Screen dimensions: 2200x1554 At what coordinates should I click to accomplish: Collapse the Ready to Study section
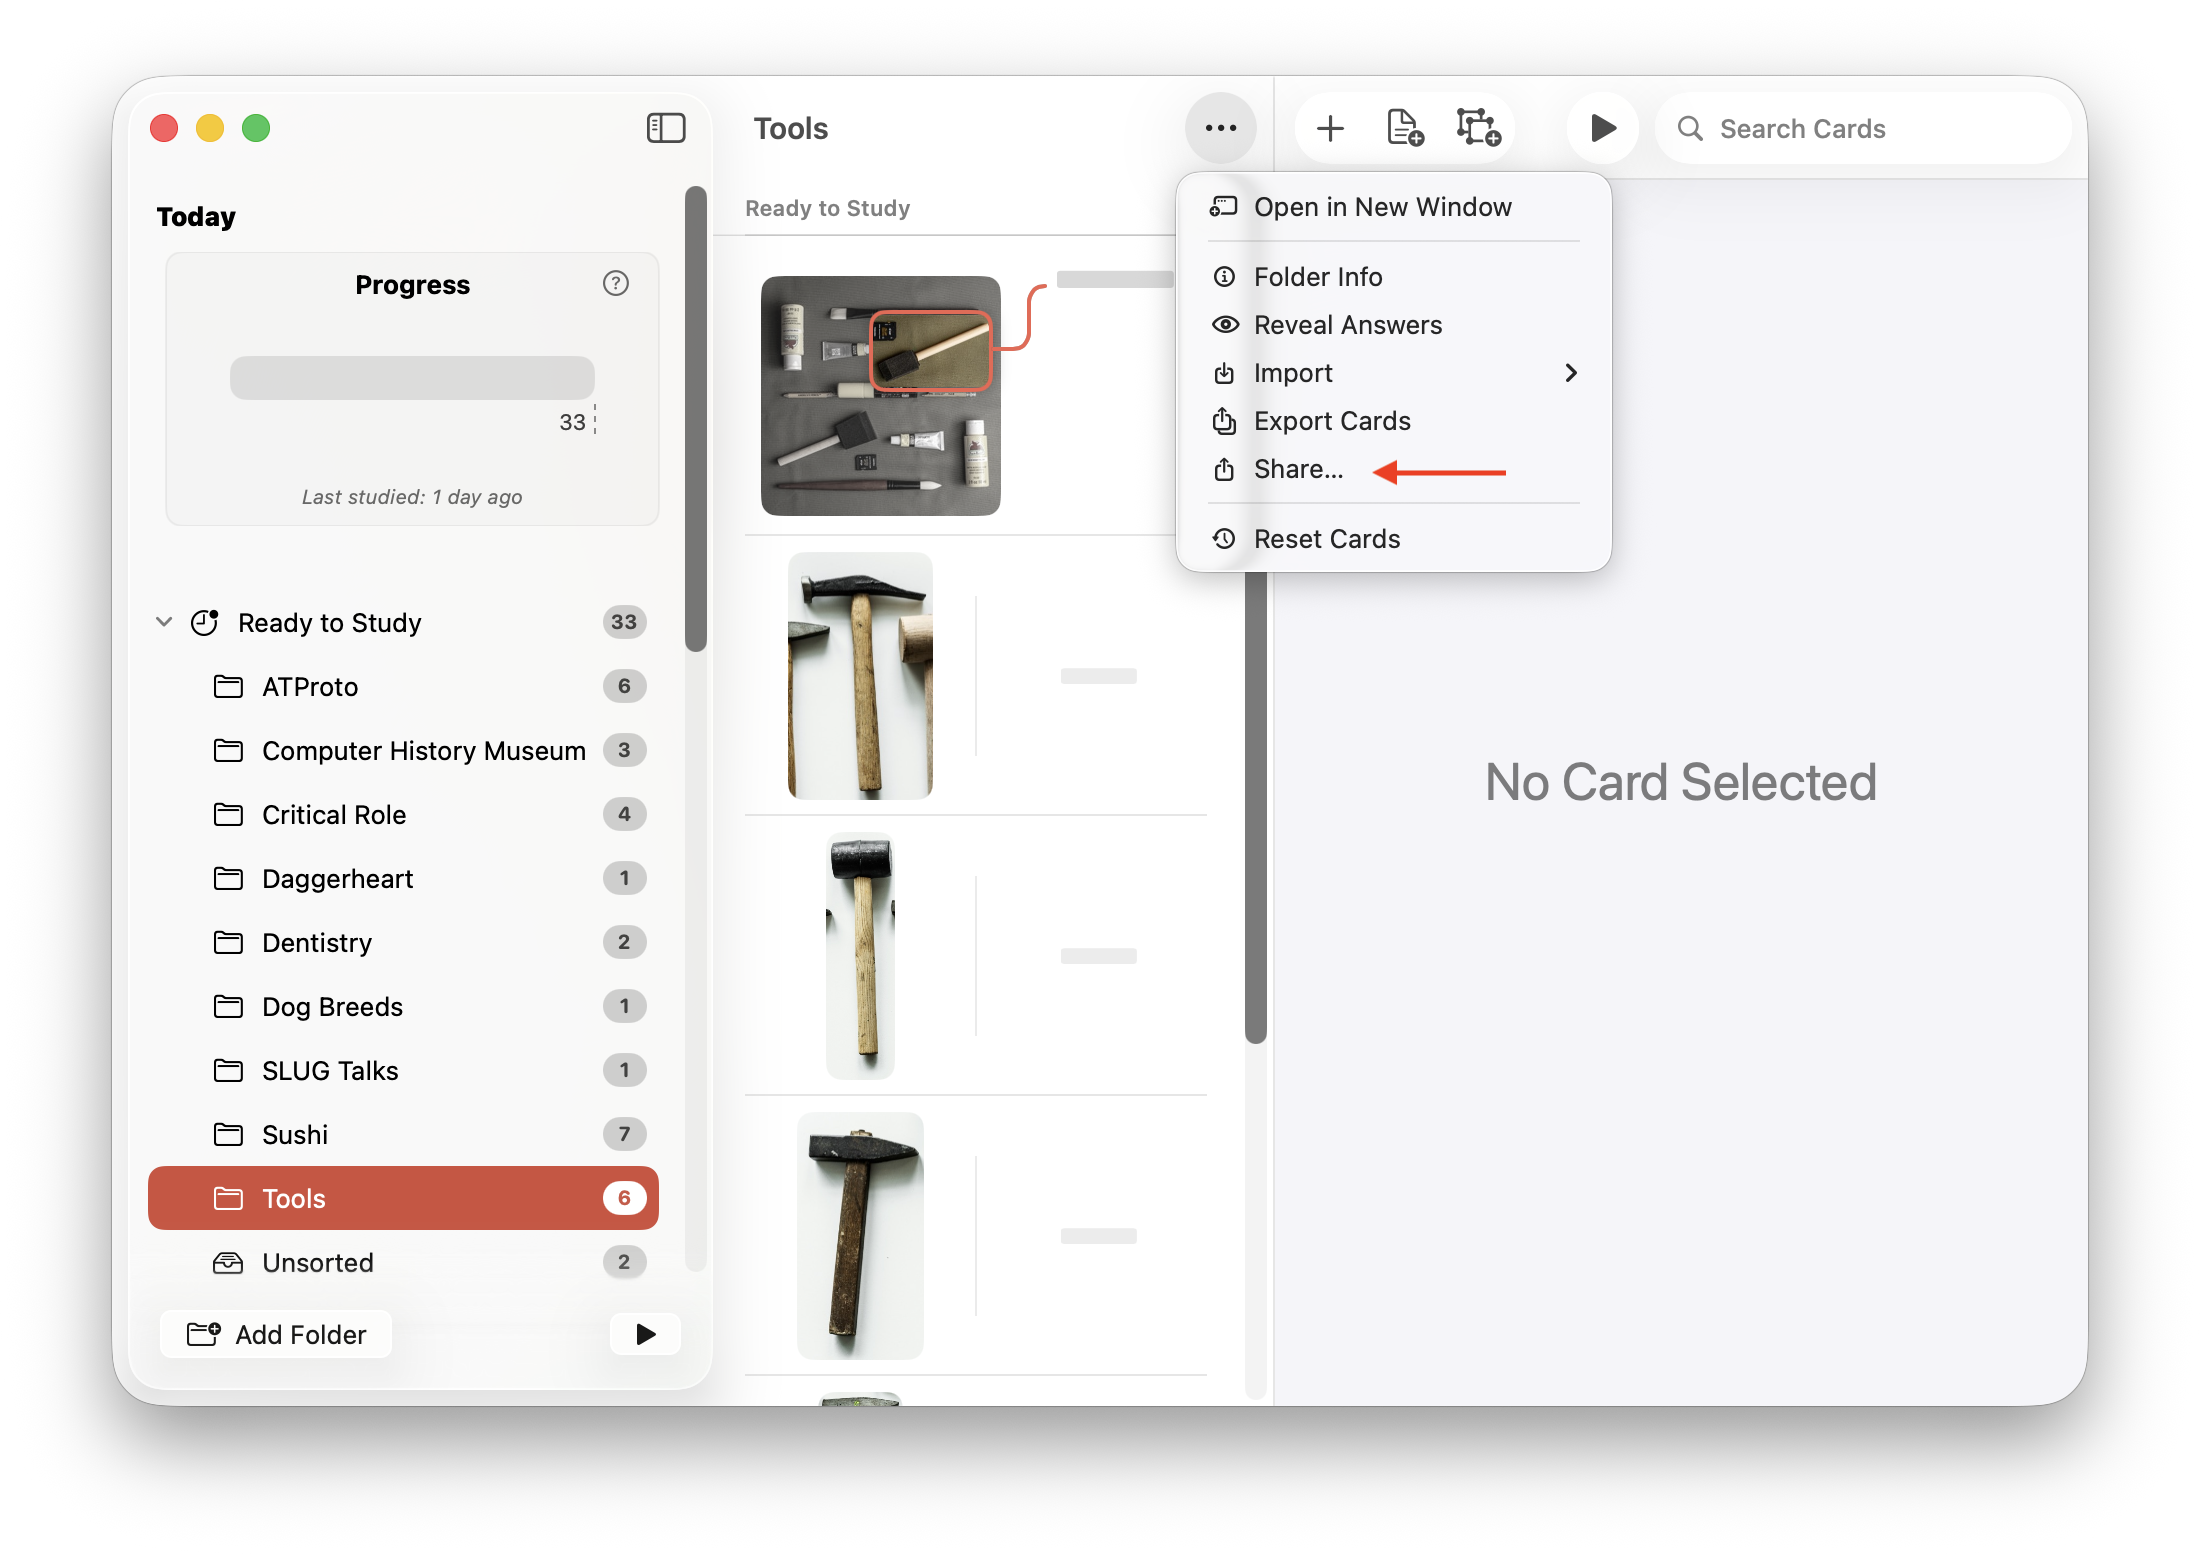coord(164,622)
